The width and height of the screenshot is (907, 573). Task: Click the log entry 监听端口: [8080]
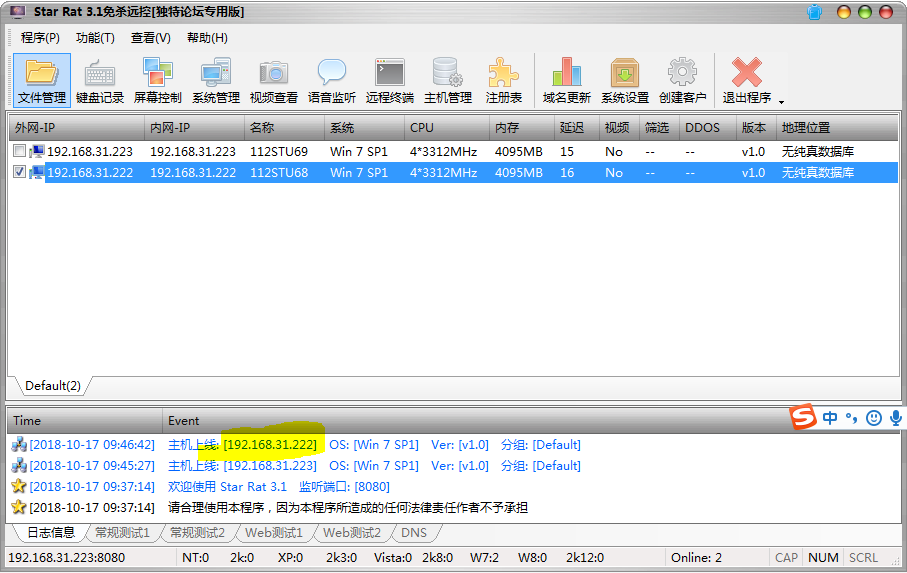[x=344, y=486]
